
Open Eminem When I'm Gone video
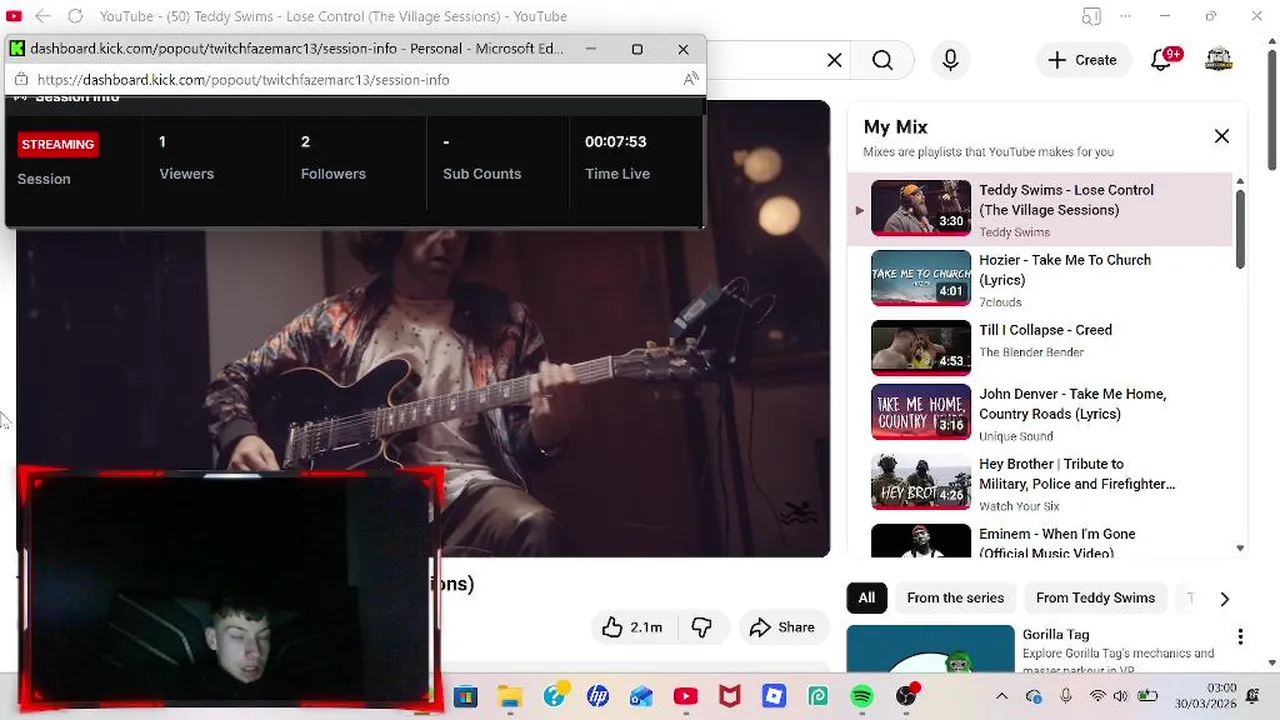[1057, 543]
